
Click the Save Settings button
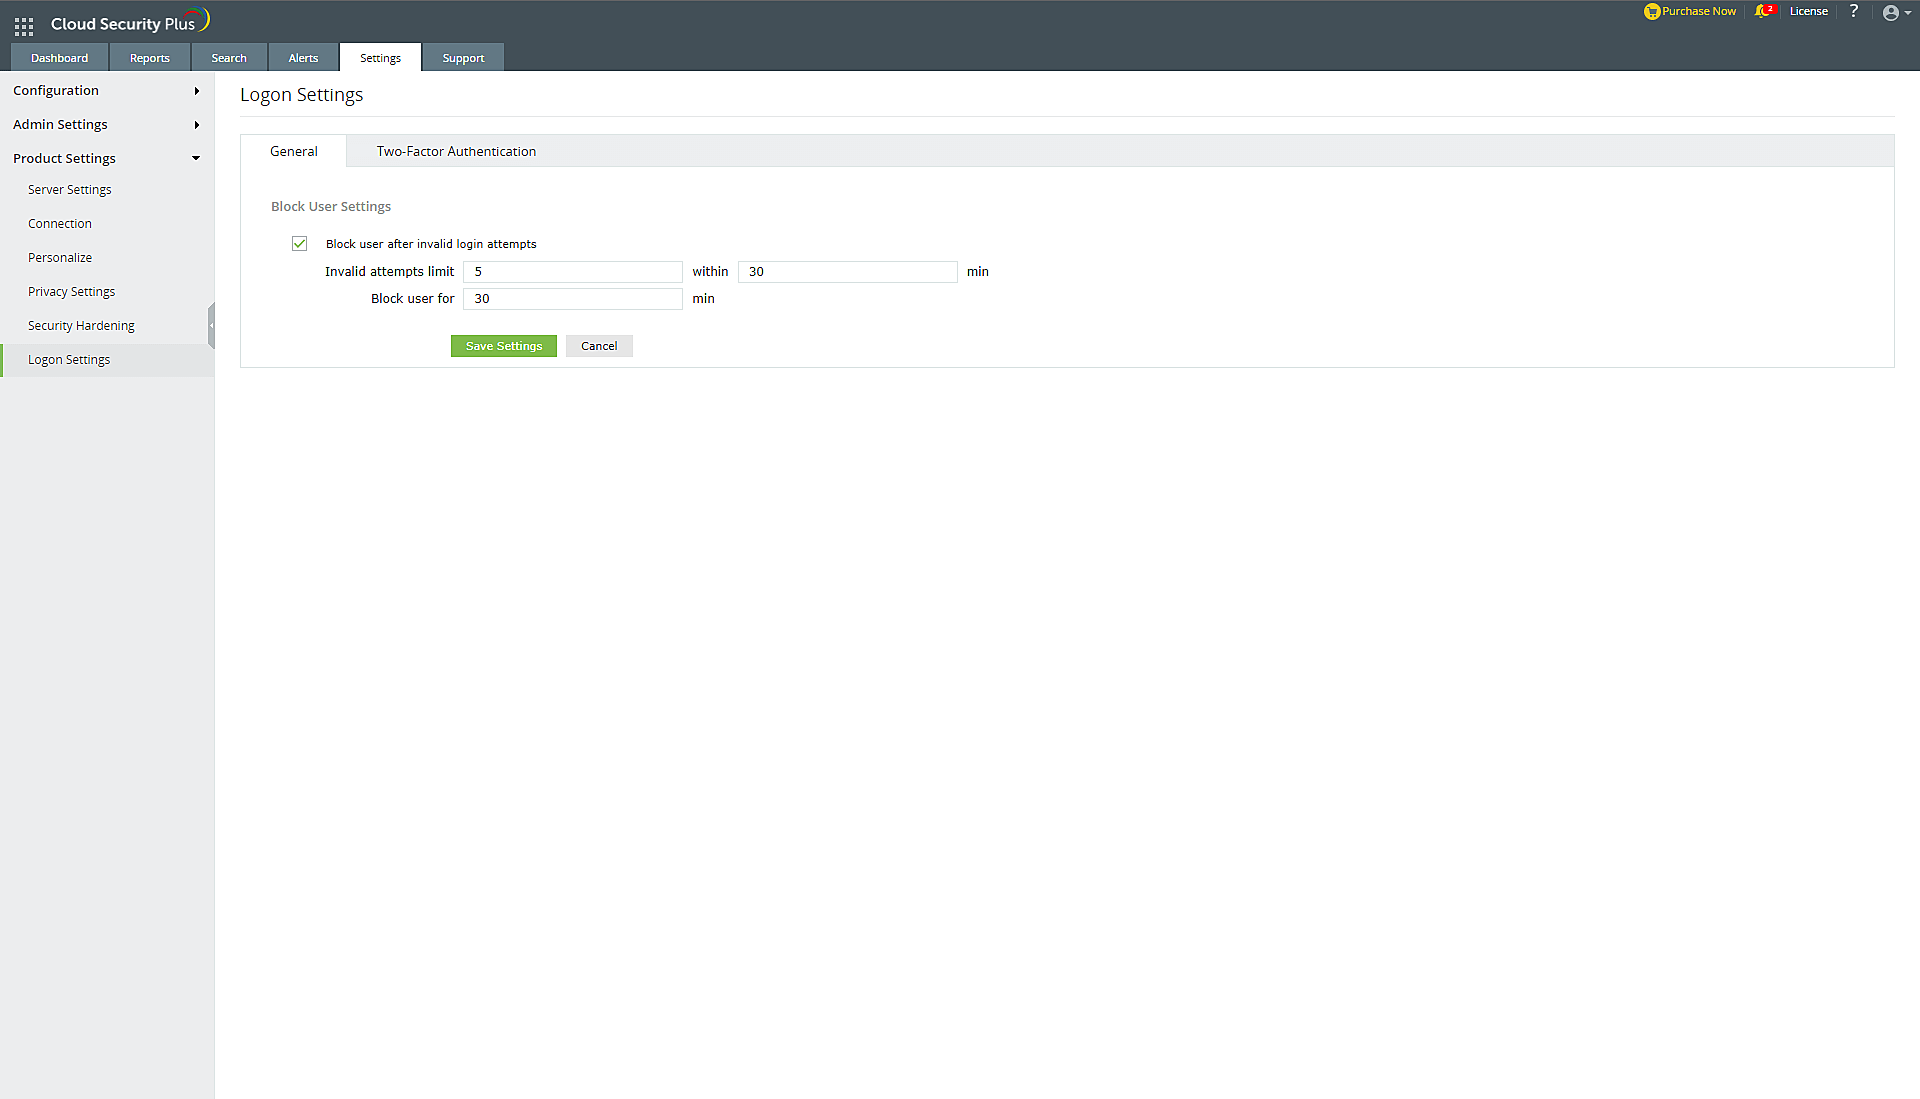tap(503, 346)
